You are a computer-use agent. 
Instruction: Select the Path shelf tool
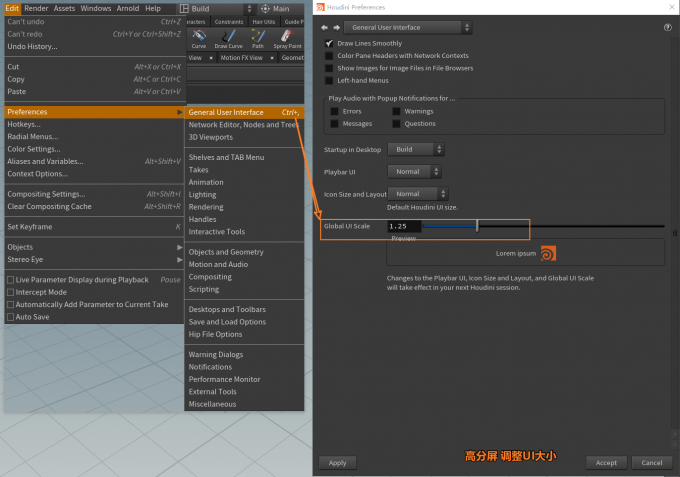(258, 38)
